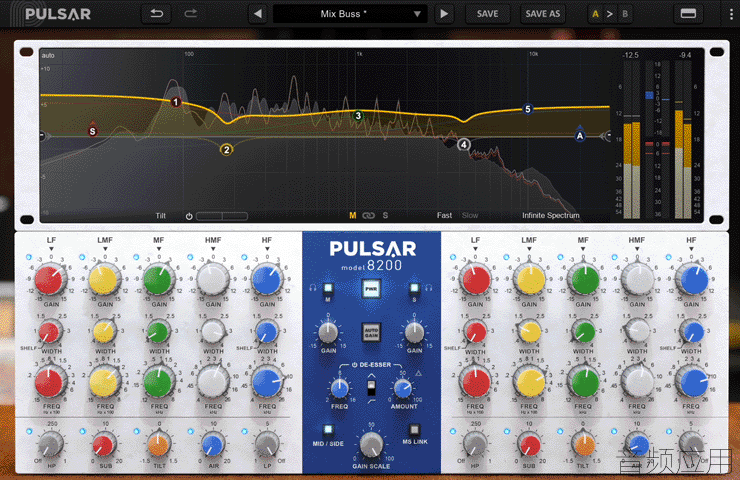Click the link icon between M and S

[368, 216]
